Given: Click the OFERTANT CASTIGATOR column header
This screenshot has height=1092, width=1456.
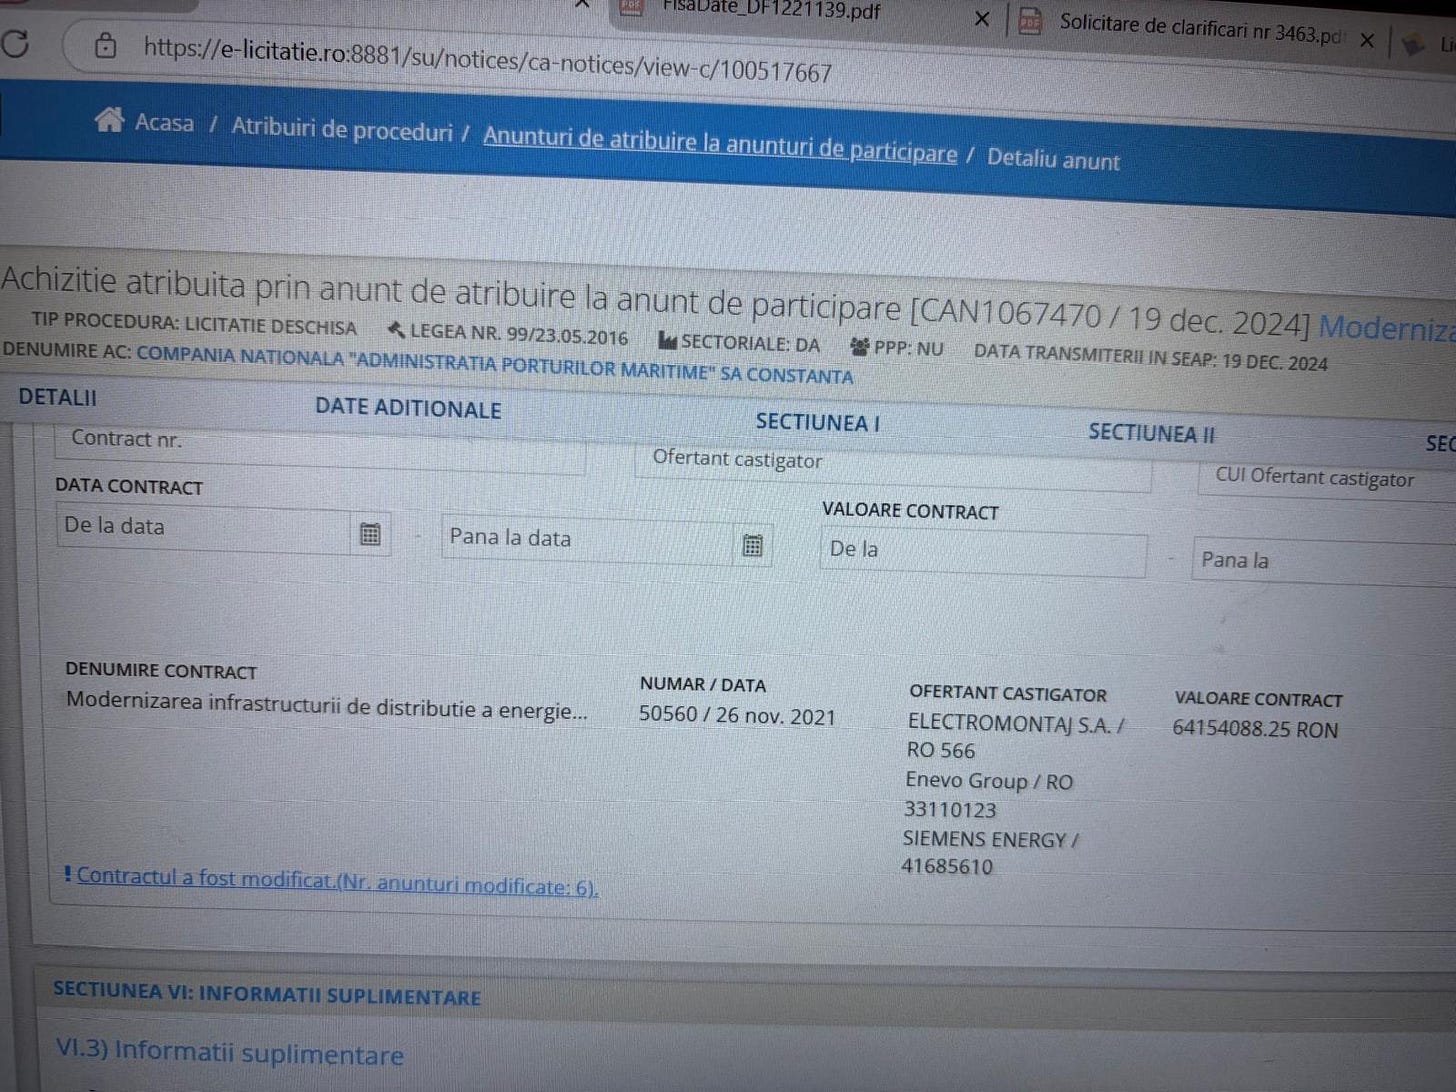Looking at the screenshot, I should [1007, 693].
